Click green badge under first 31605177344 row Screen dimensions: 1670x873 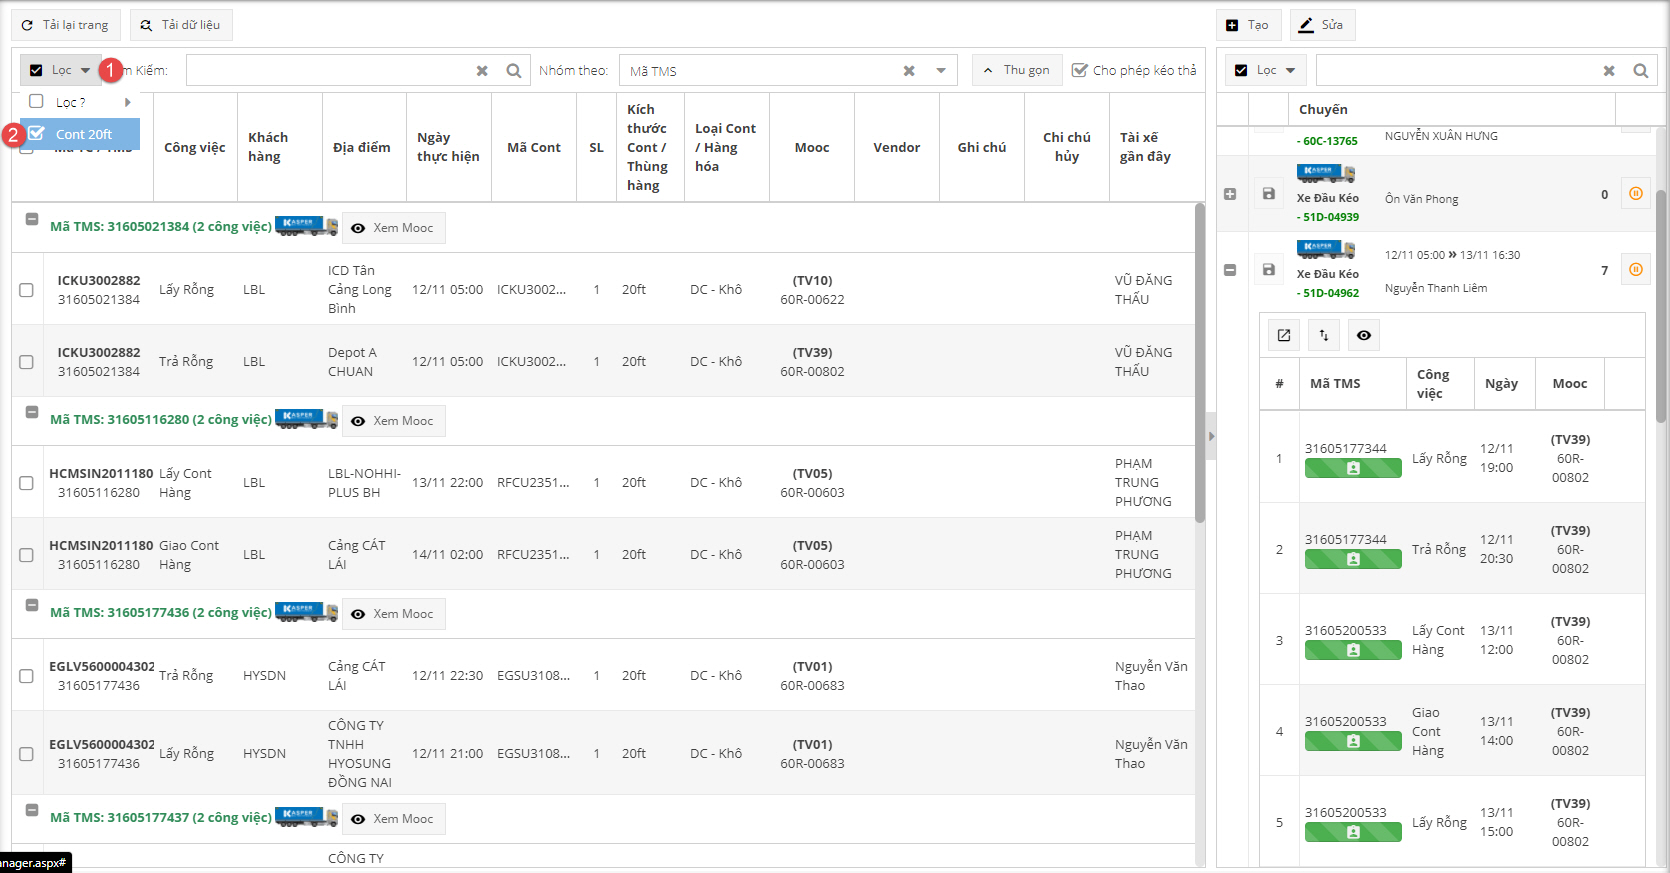click(1352, 468)
